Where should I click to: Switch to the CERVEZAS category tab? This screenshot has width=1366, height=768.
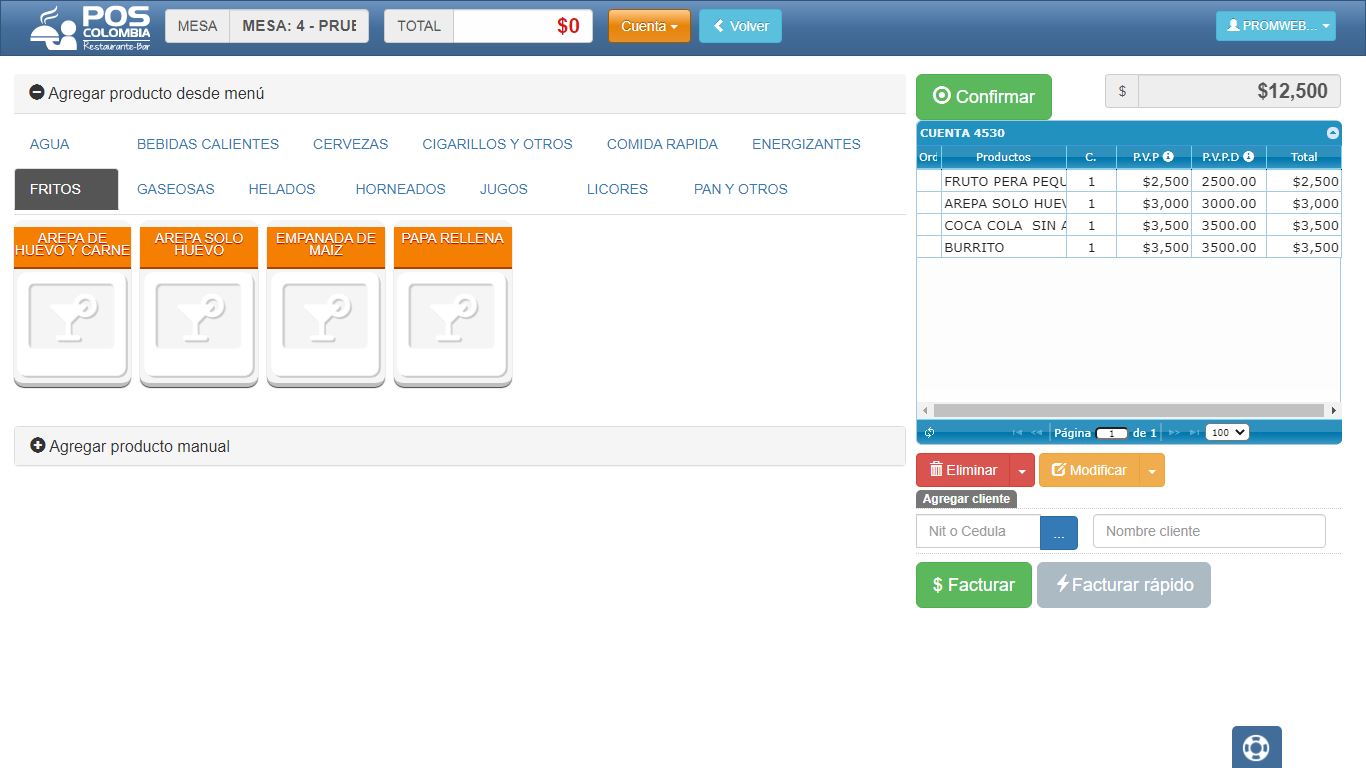tap(350, 144)
